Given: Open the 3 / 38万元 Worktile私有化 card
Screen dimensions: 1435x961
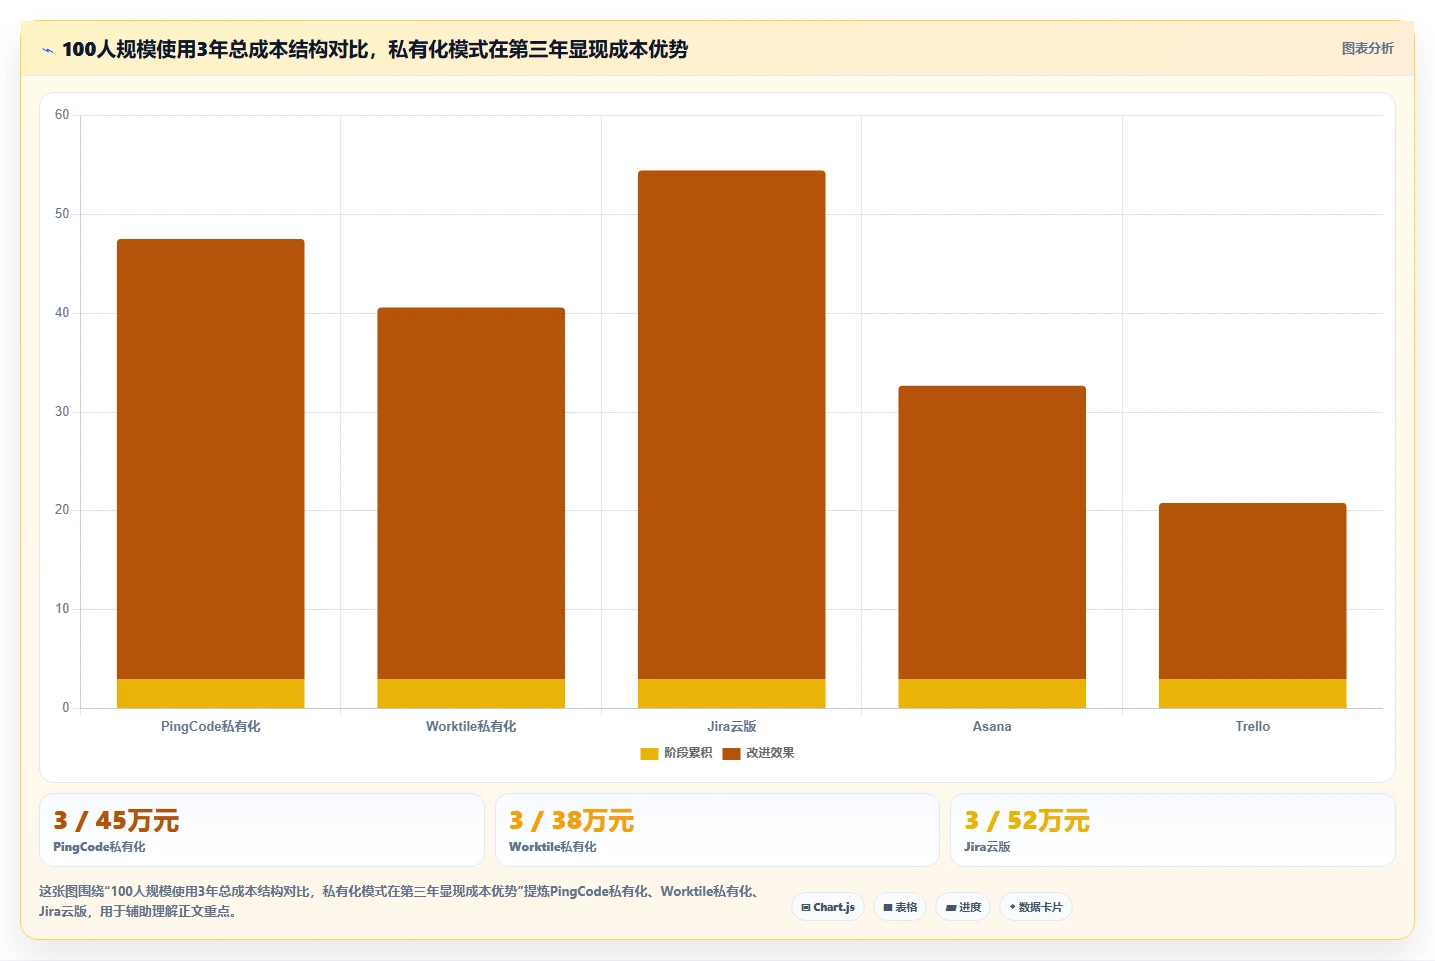Looking at the screenshot, I should pos(717,830).
